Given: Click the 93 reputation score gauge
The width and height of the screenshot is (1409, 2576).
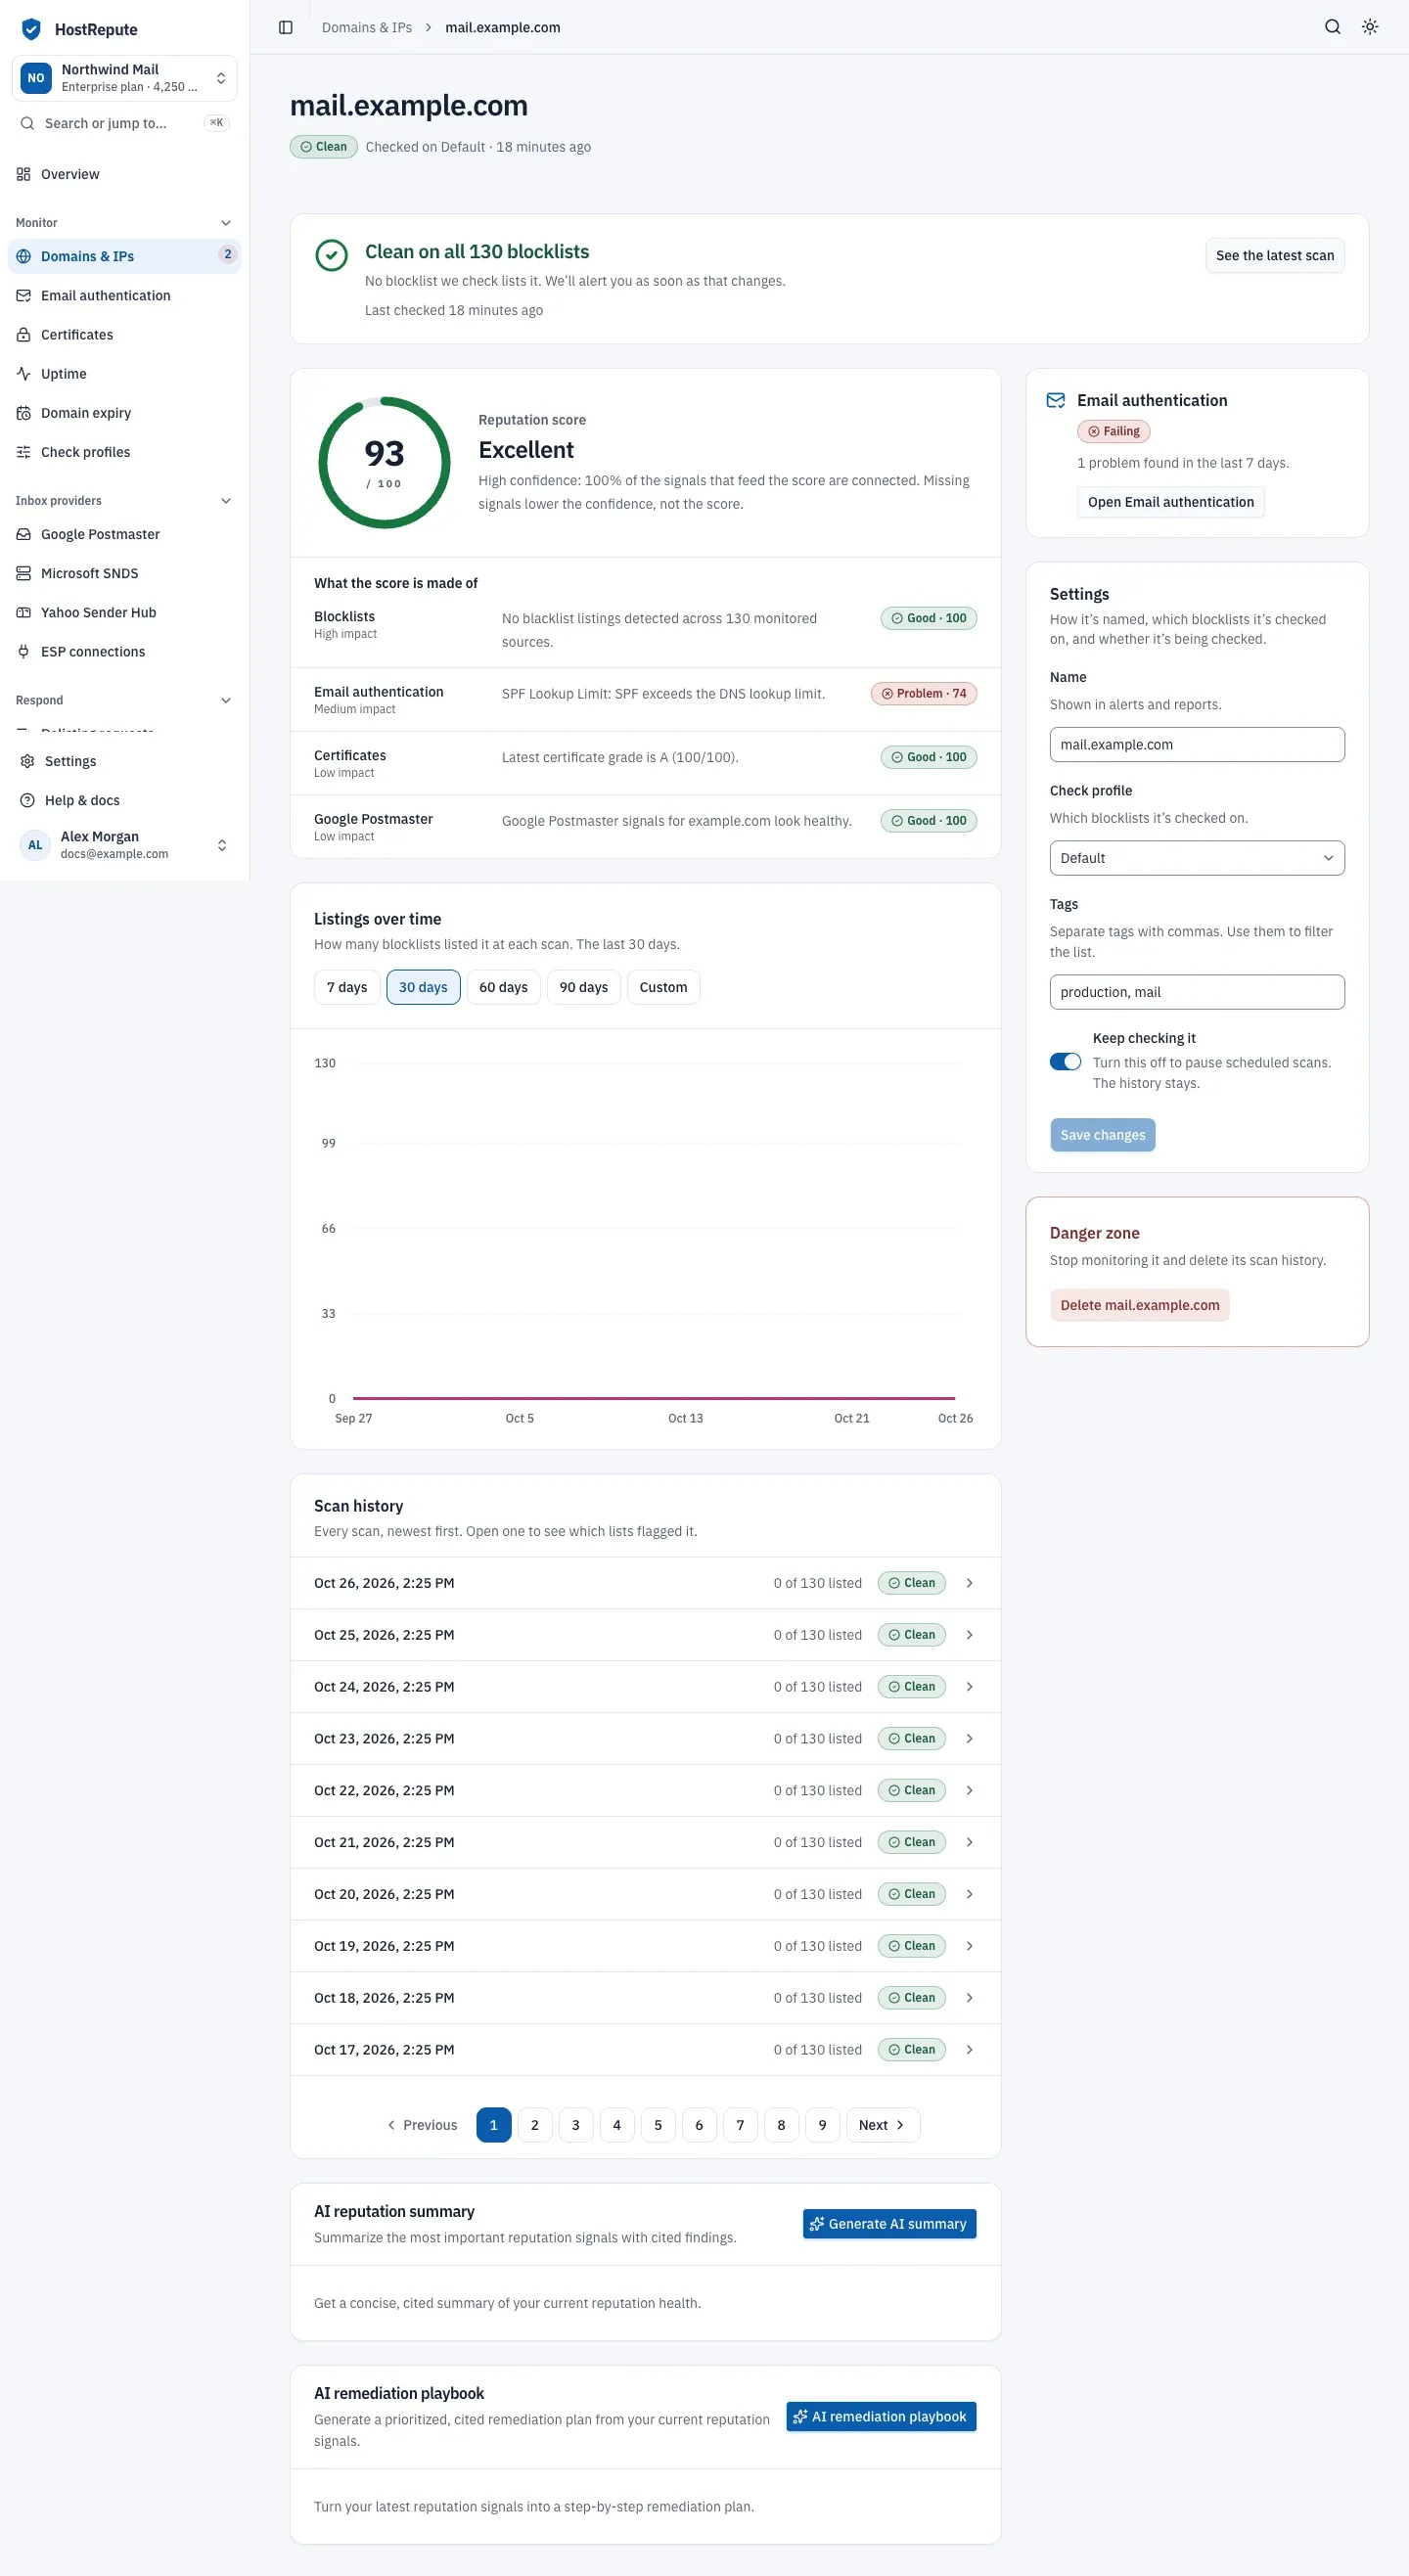Looking at the screenshot, I should 384,462.
